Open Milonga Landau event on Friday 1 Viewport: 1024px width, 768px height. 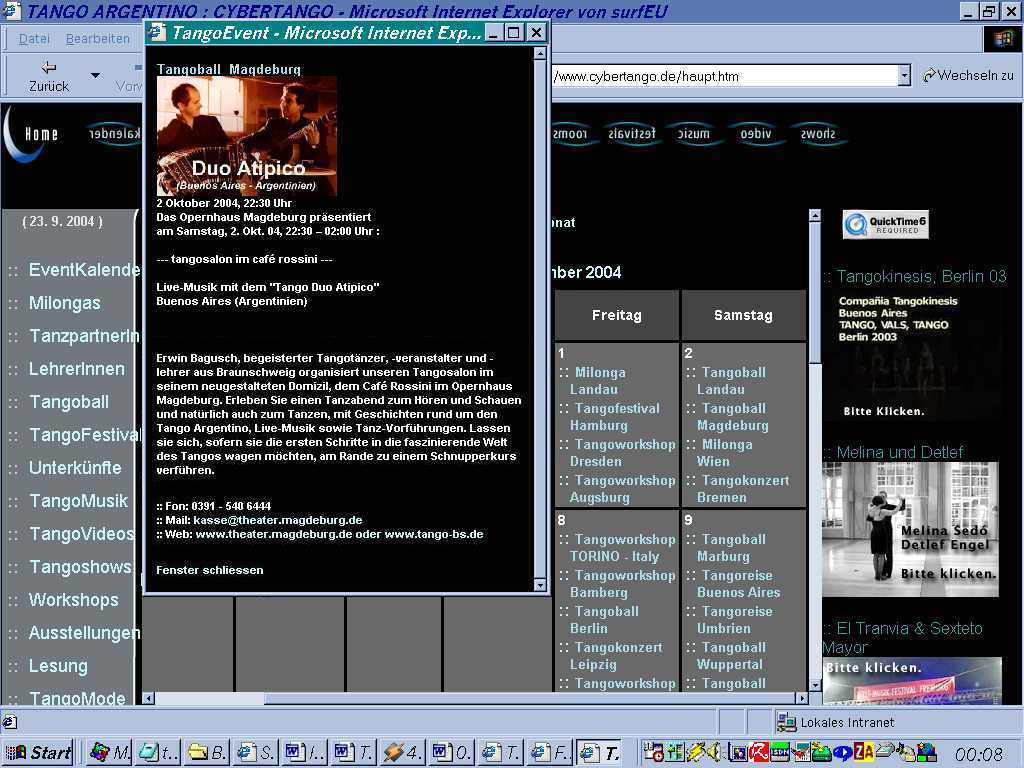tap(598, 381)
